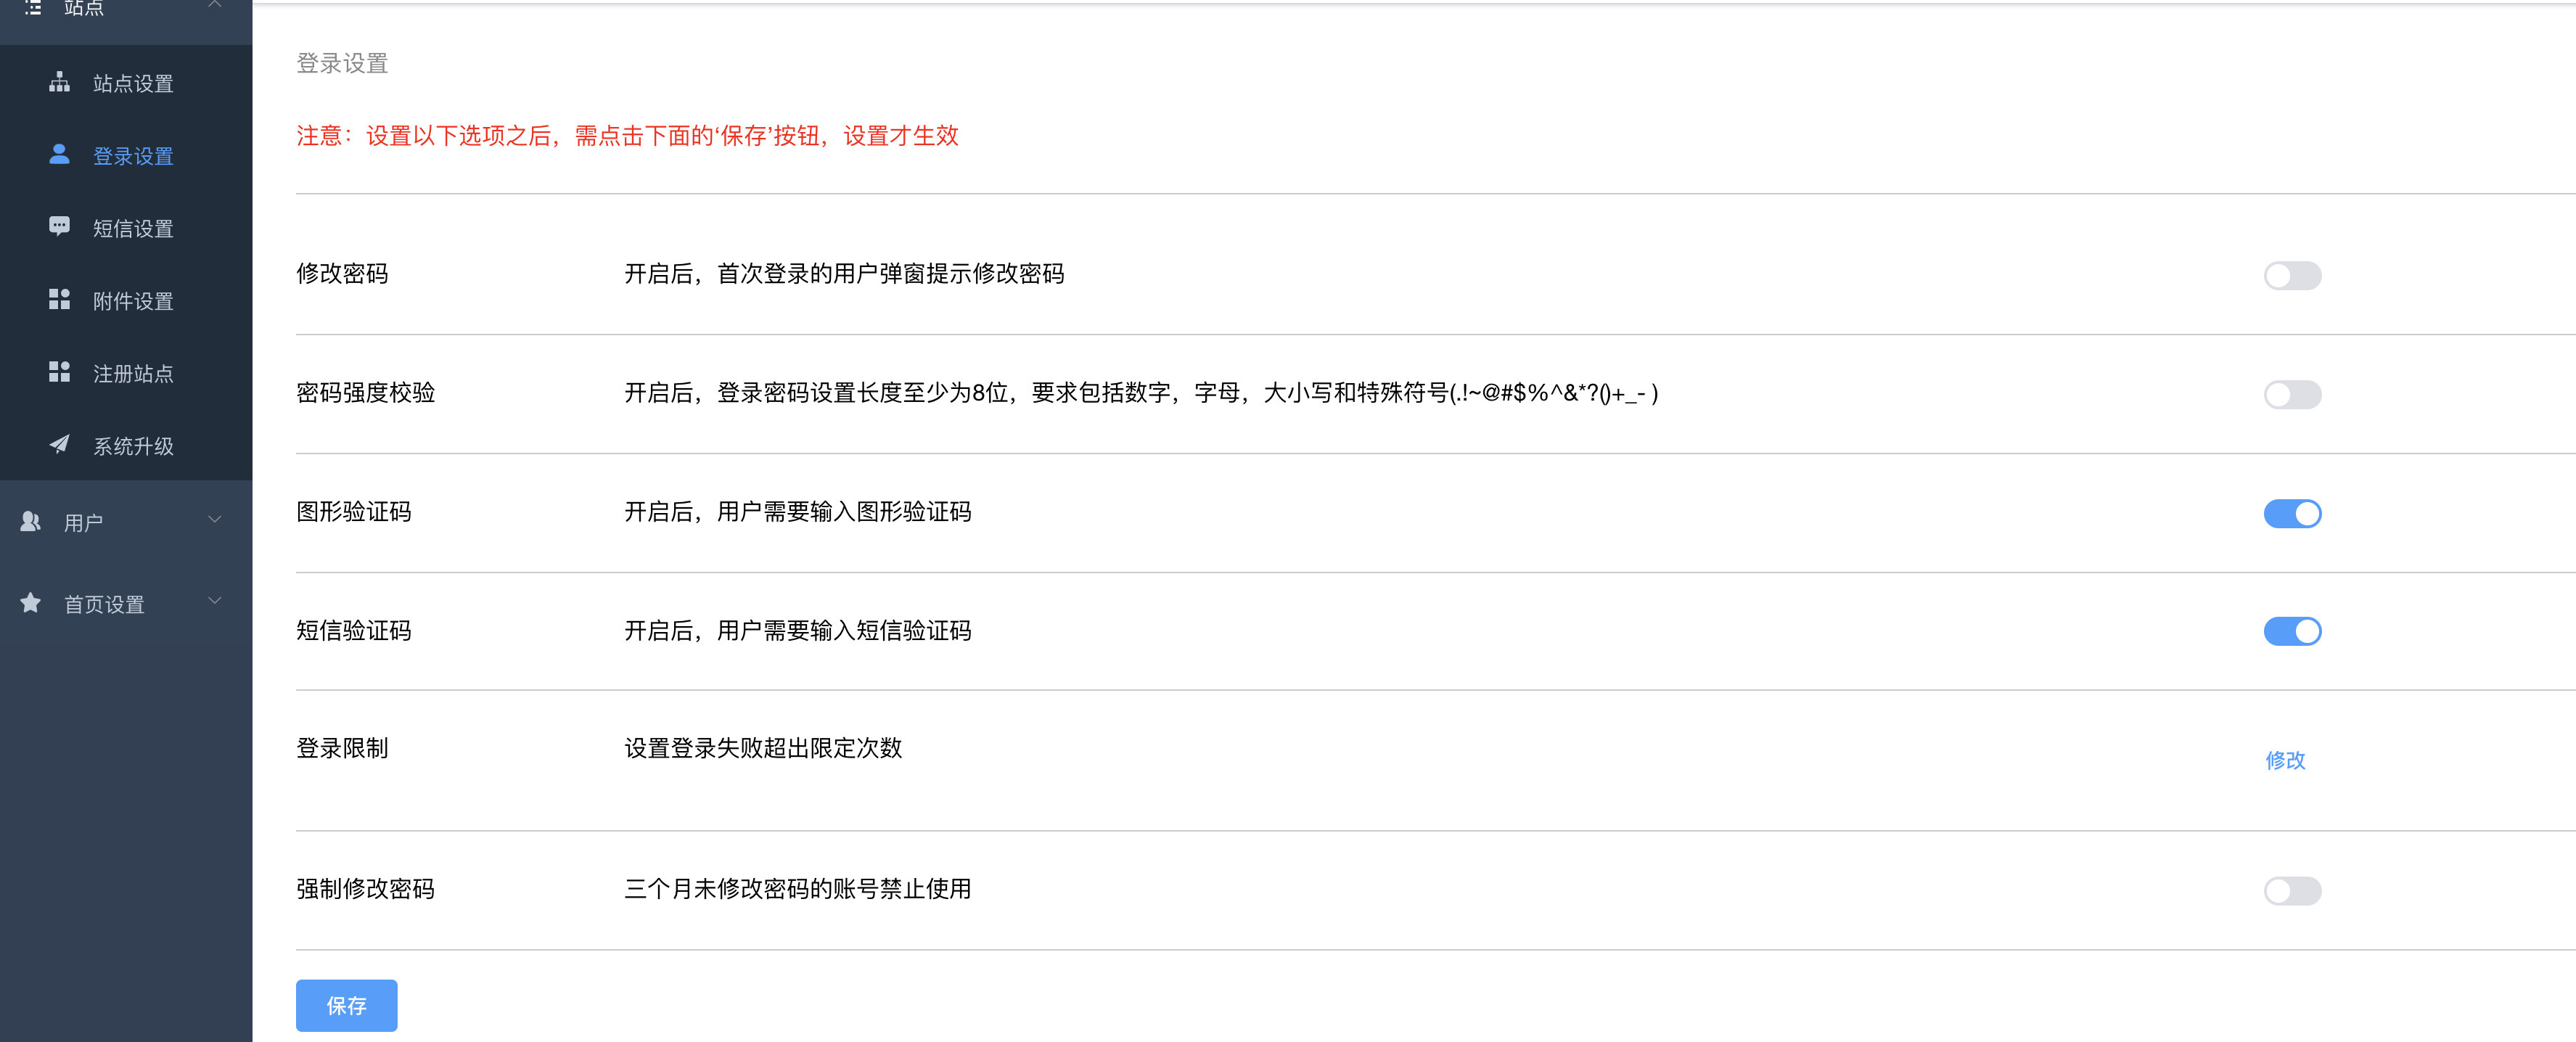
Task: Click the attachment settings grid icon
Action: 60,299
